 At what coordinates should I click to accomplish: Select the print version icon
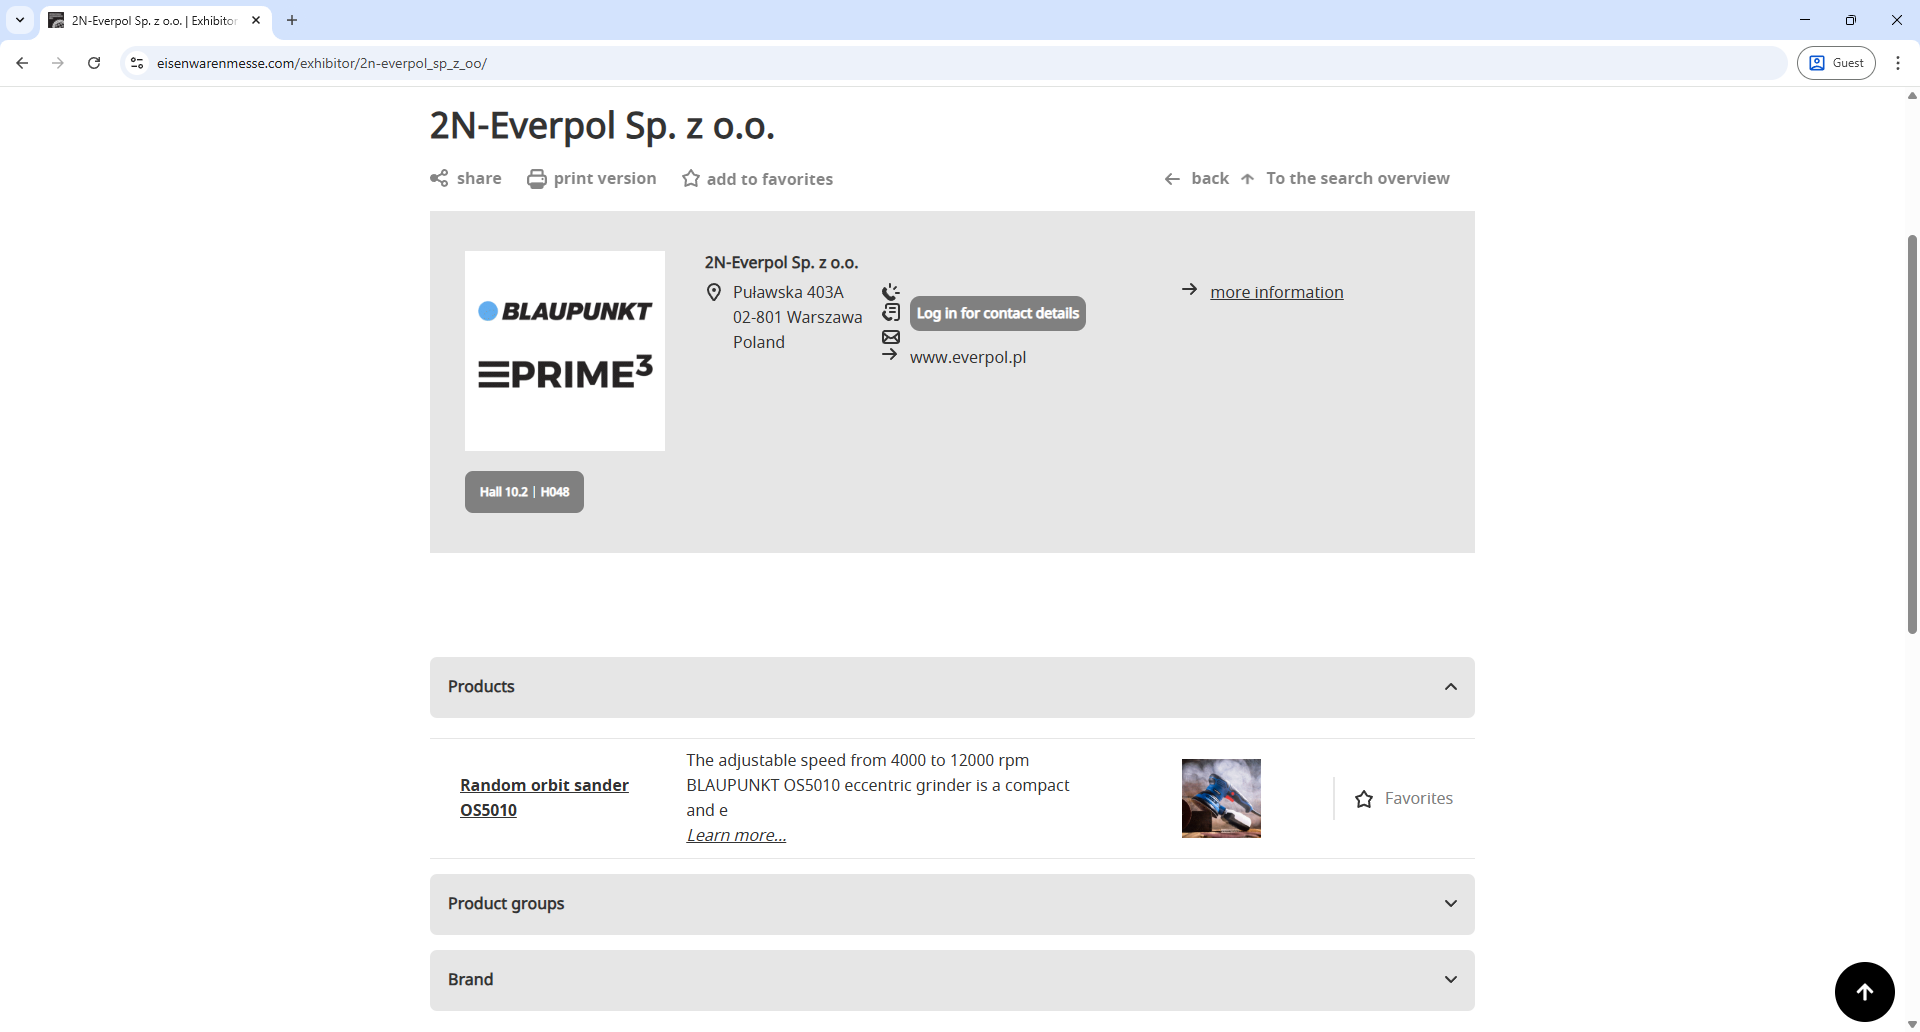point(537,178)
